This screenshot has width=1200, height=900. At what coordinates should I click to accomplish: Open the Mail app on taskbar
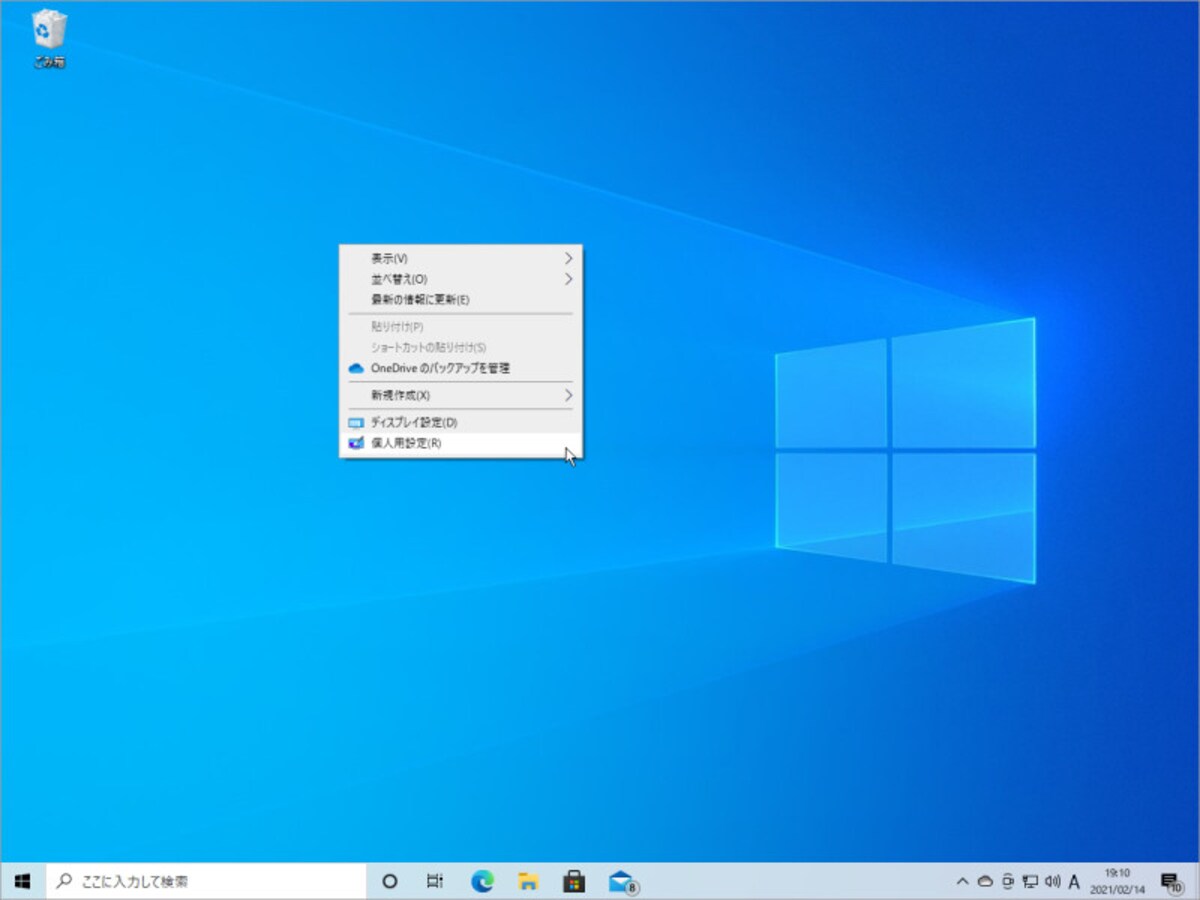pos(621,881)
